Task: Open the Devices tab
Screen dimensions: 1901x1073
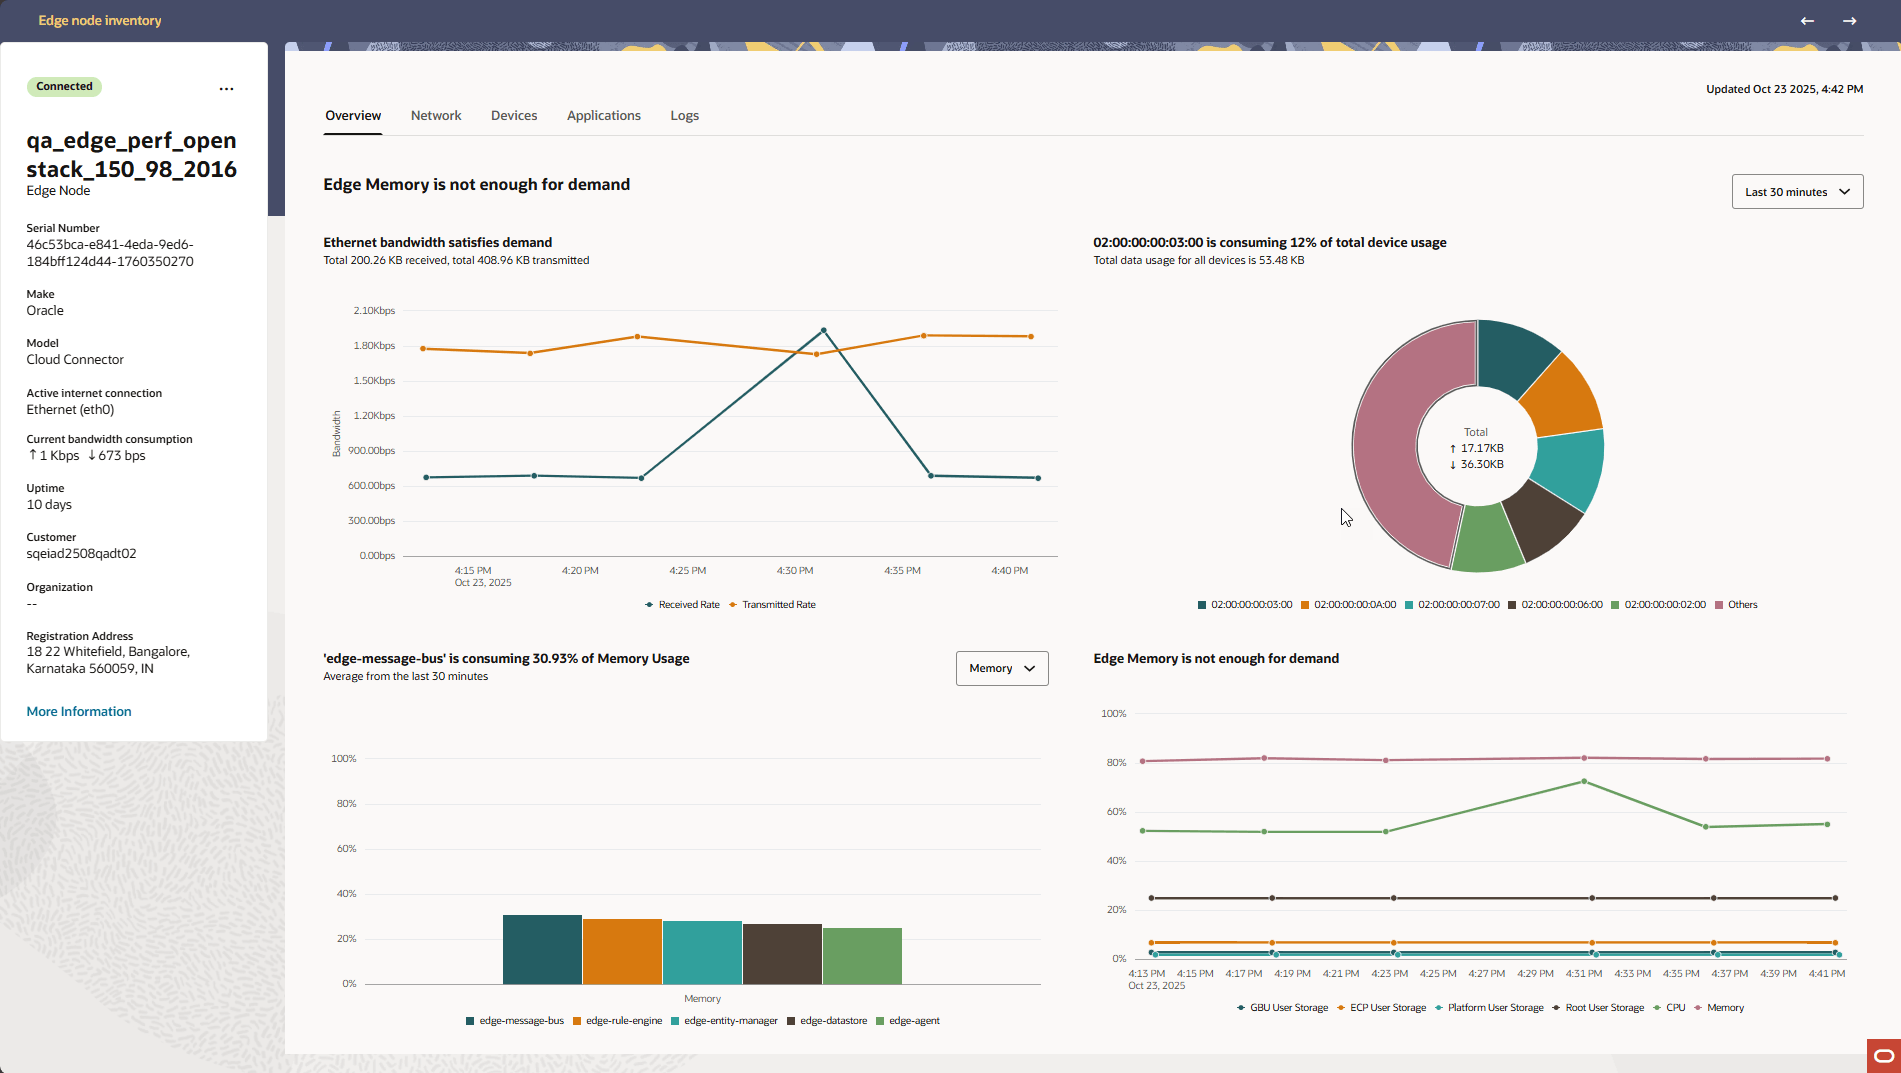Action: click(514, 115)
